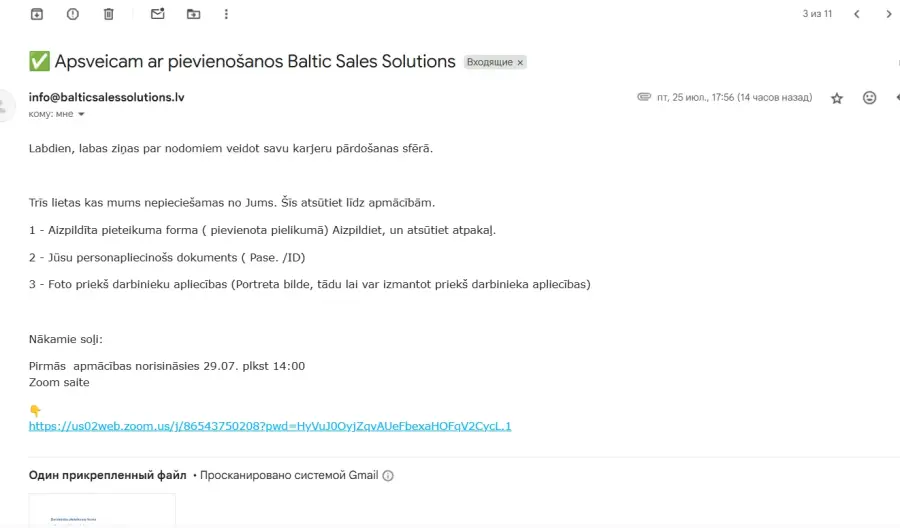The width and height of the screenshot is (900, 528).
Task: Open the attached file thumbnail preview
Action: pos(102,510)
